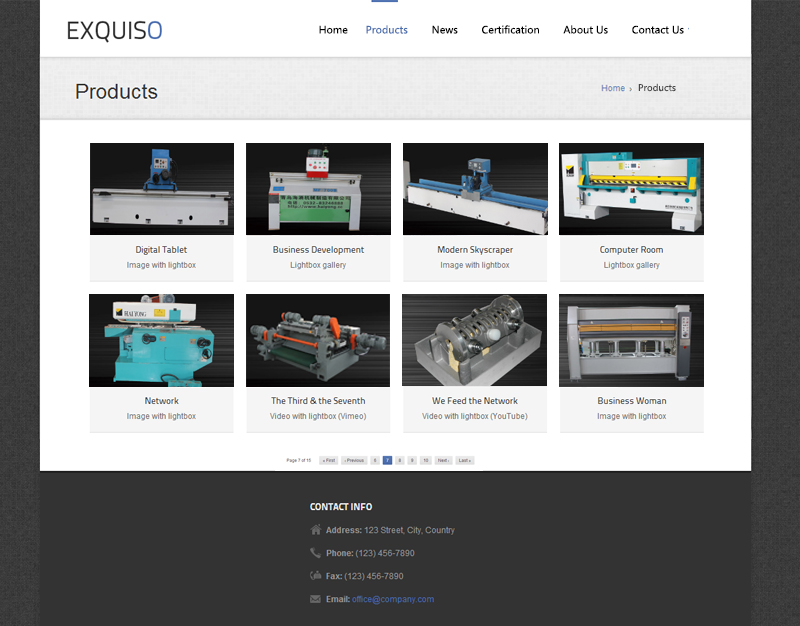Image resolution: width=800 pixels, height=626 pixels.
Task: Click the home icon beside Address
Action: point(316,530)
